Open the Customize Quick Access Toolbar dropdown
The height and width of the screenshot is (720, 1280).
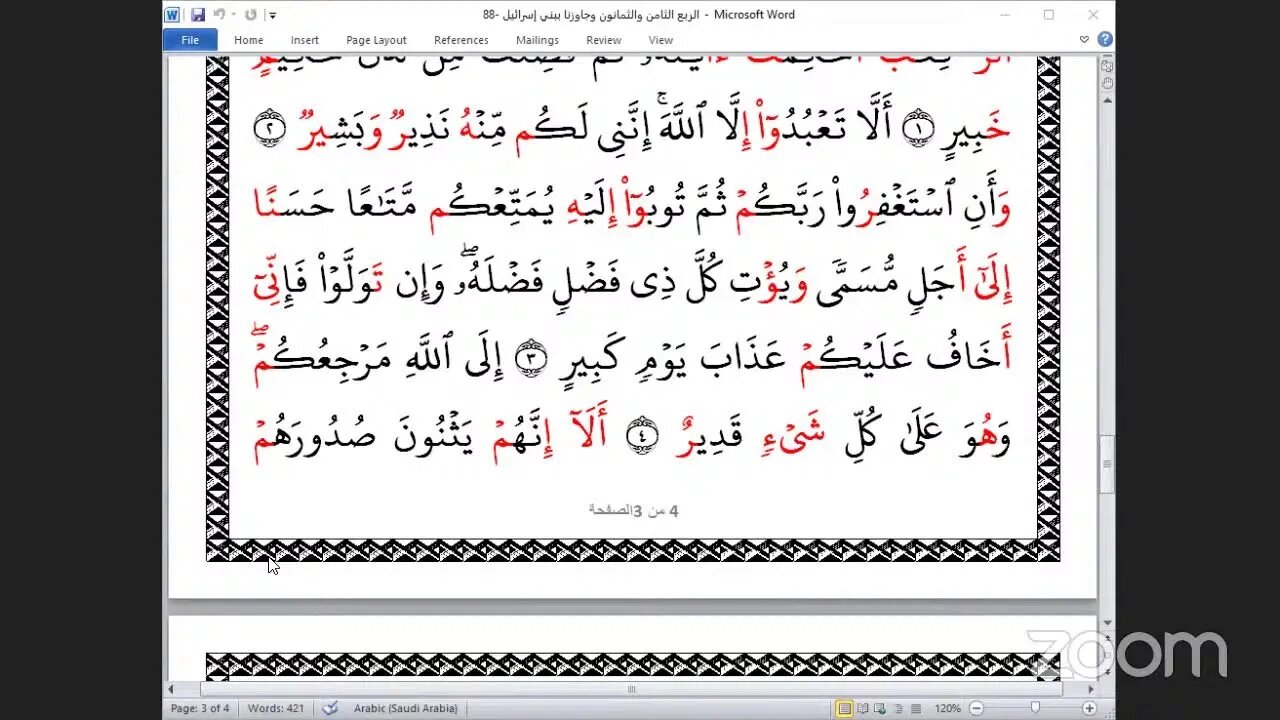[273, 16]
